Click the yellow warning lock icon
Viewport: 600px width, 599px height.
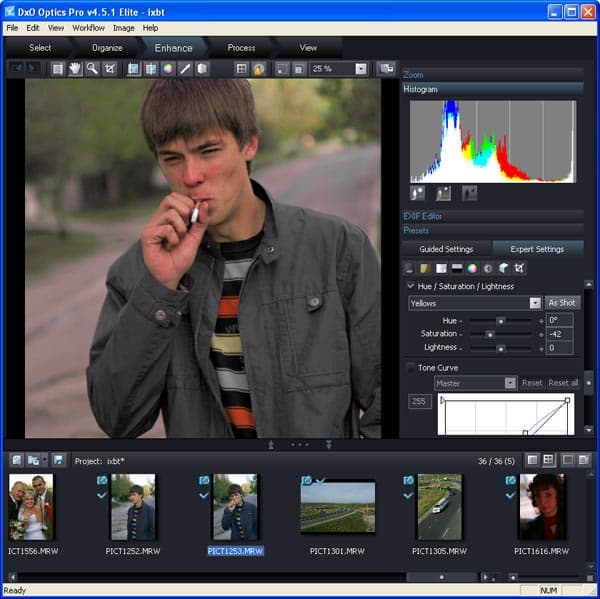259,69
